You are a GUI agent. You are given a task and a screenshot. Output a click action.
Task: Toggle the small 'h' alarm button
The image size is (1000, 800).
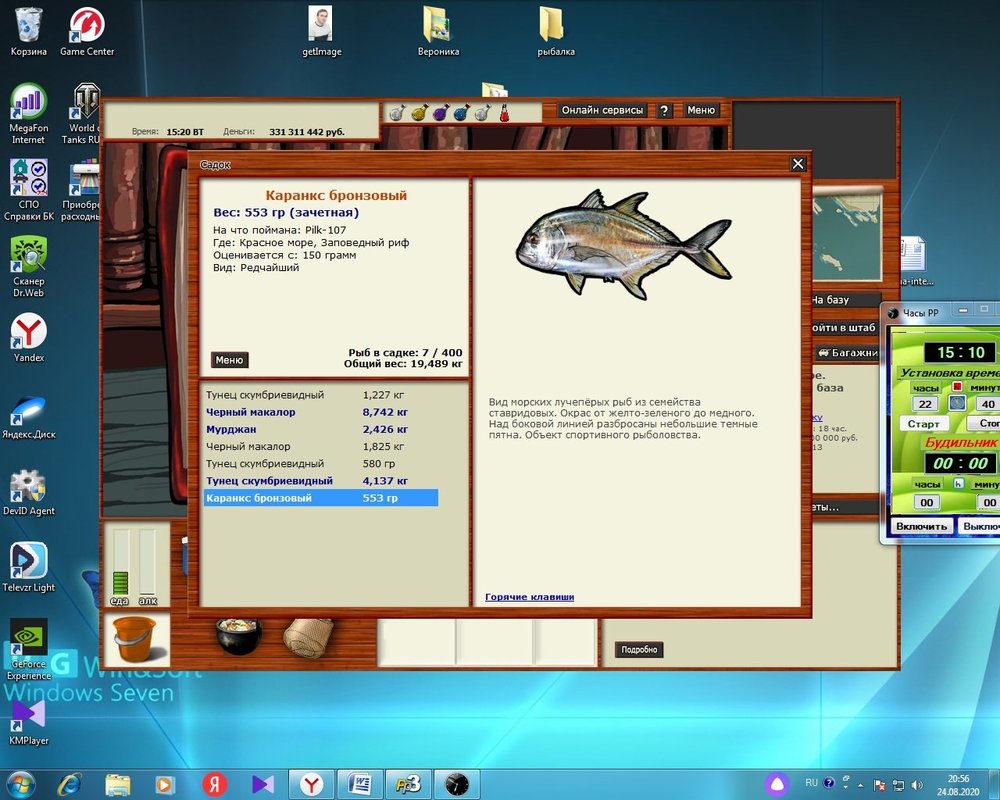957,484
